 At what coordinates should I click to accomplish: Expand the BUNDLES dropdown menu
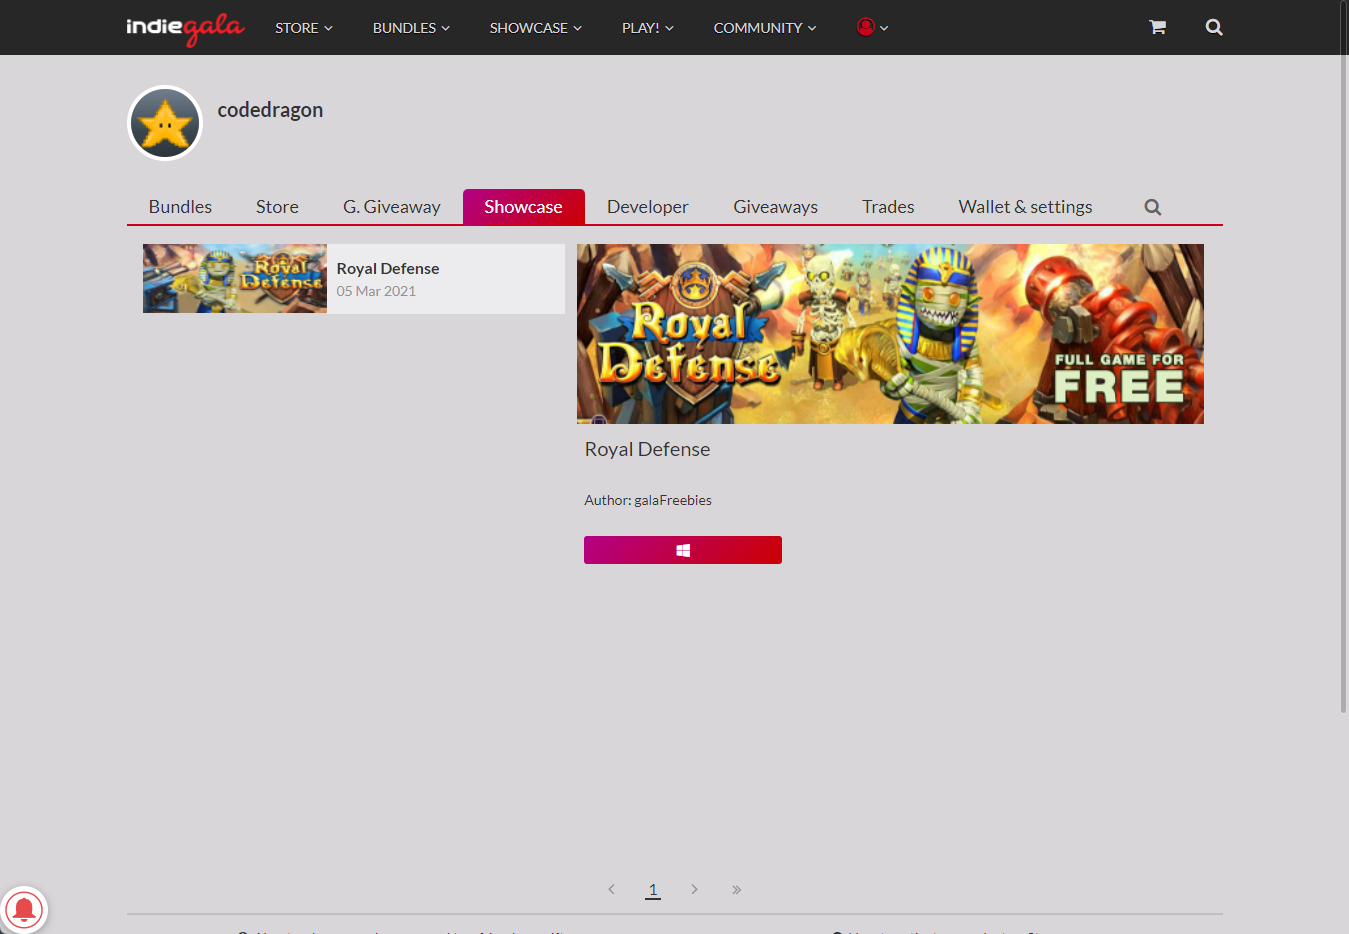[x=411, y=28]
